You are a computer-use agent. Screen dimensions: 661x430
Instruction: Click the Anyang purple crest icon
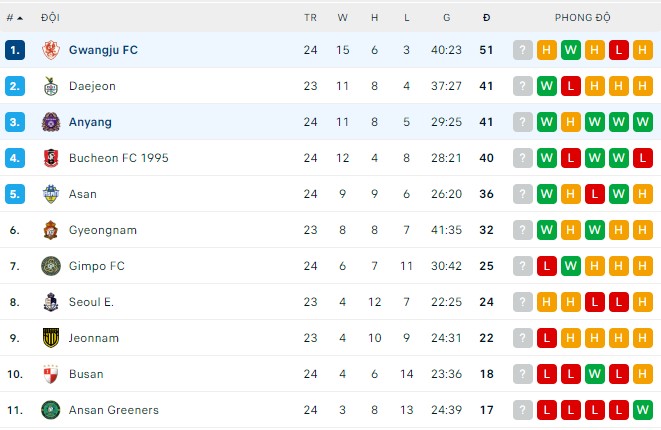[x=51, y=122]
